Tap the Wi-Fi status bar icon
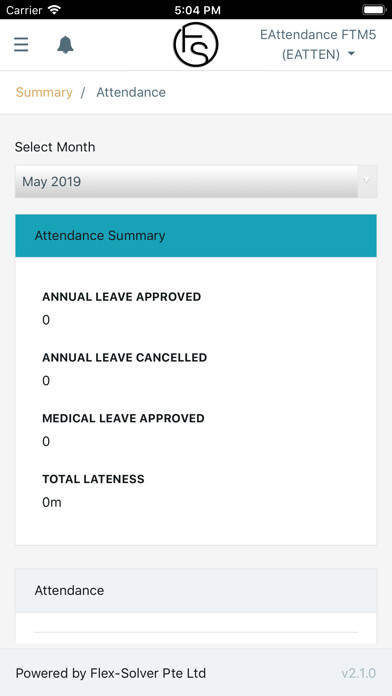The height and width of the screenshot is (696, 392). (55, 10)
